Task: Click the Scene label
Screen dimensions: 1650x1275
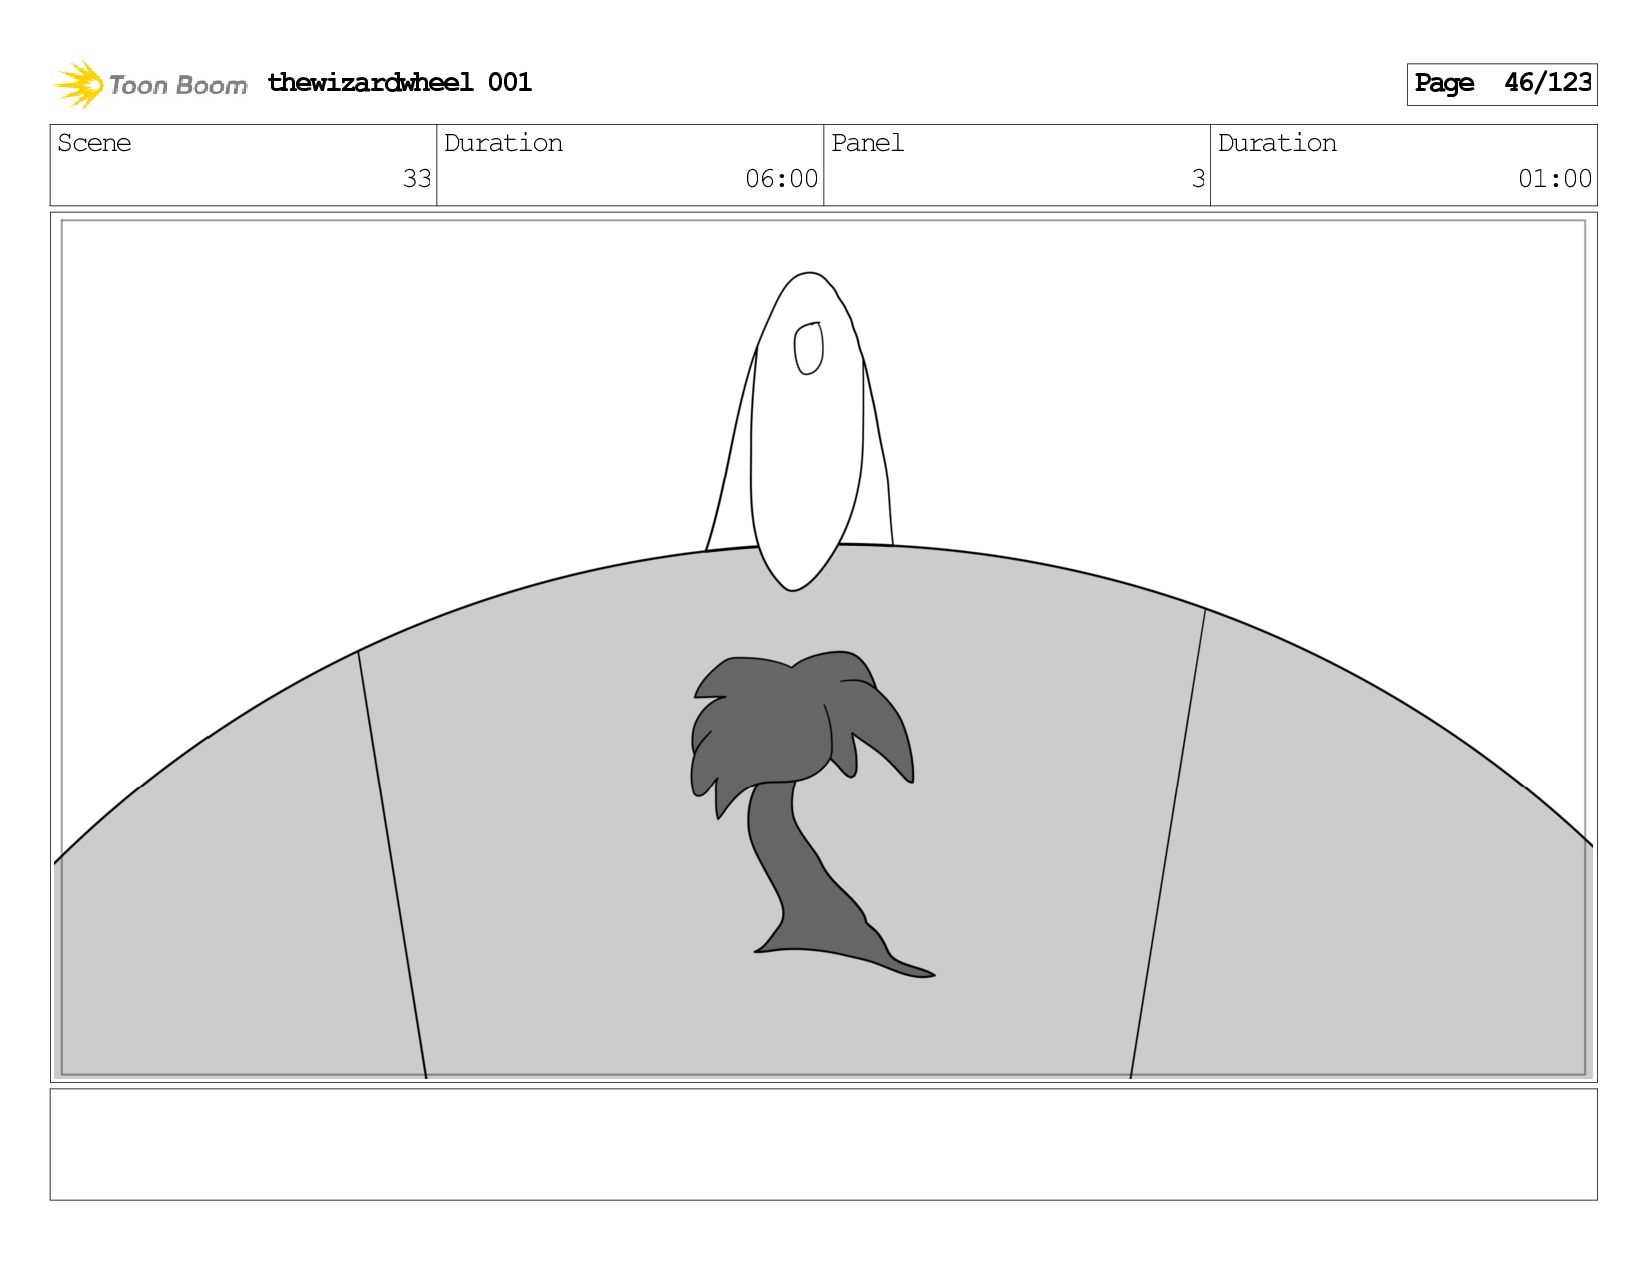Action: coord(94,143)
